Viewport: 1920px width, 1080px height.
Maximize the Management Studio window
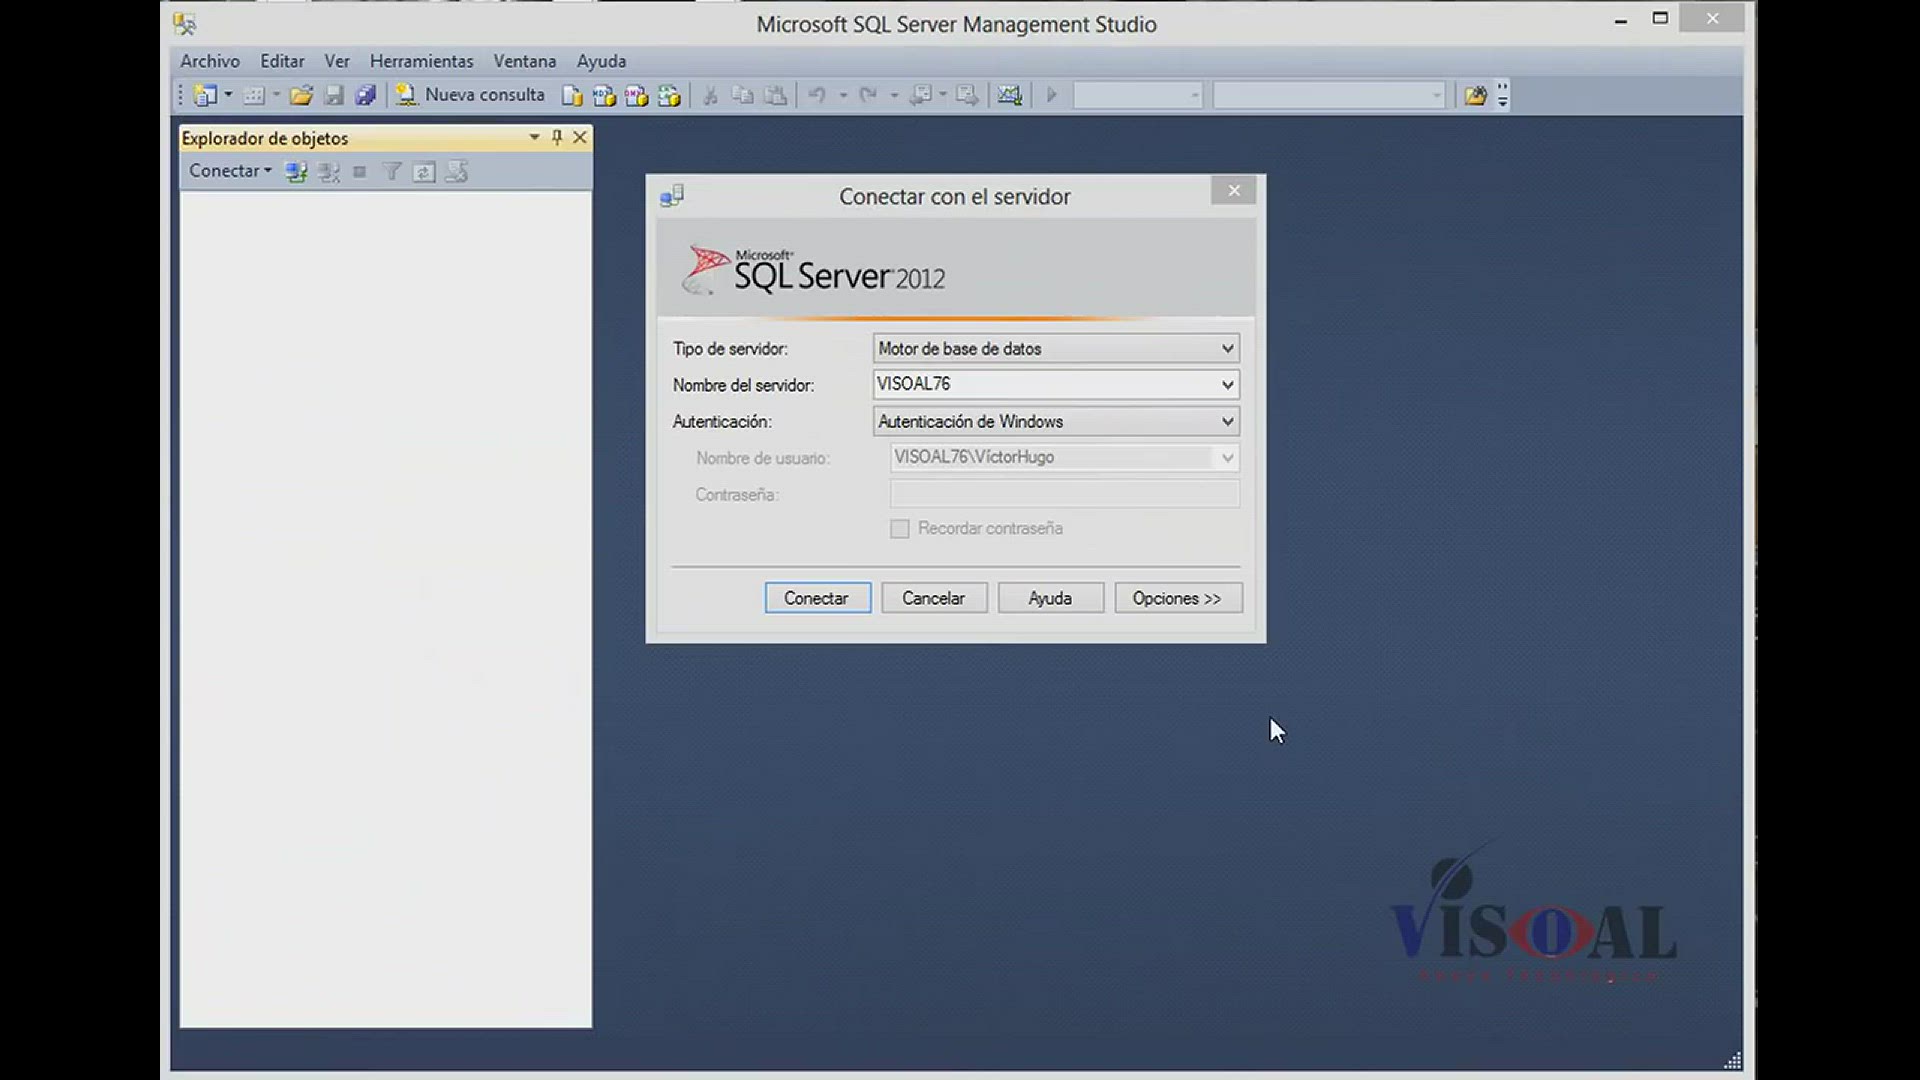[x=1660, y=19]
